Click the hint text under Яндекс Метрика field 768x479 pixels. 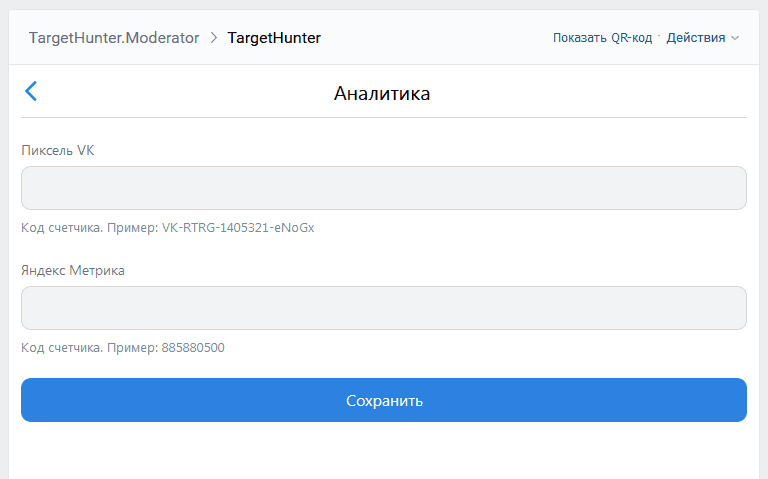(90, 348)
